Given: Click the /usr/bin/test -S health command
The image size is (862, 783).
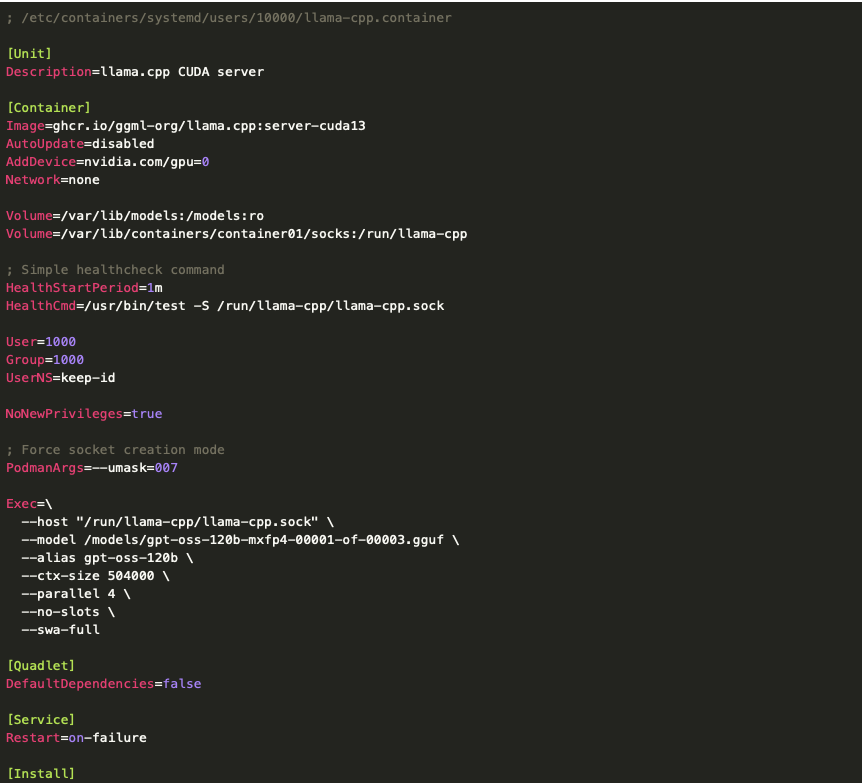Looking at the screenshot, I should coord(264,306).
